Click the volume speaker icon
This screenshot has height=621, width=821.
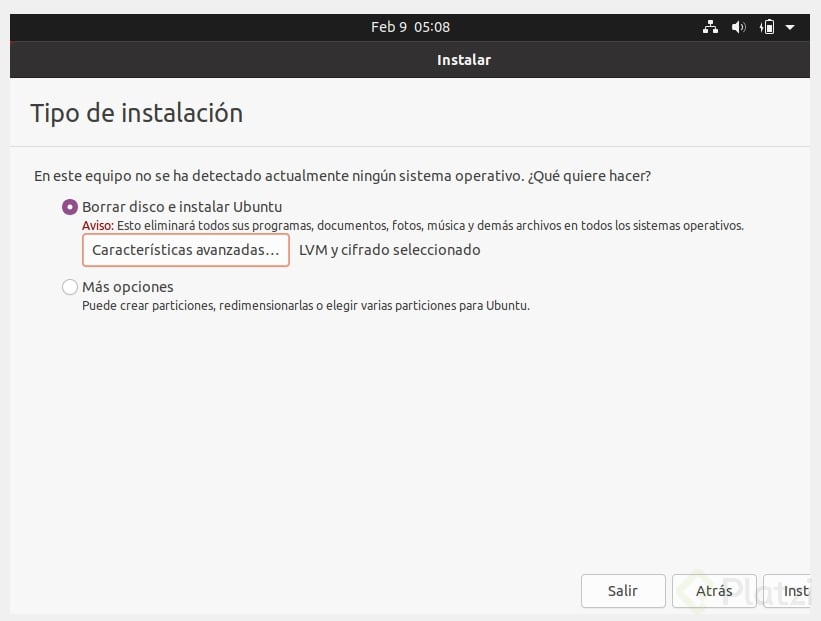click(738, 27)
